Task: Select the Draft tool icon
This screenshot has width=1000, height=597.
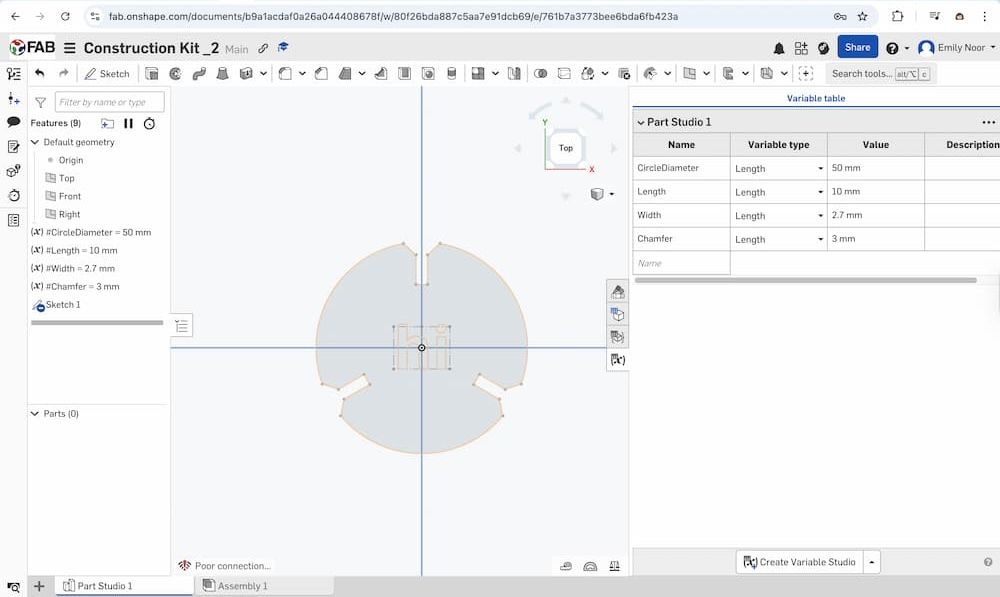Action: point(345,74)
